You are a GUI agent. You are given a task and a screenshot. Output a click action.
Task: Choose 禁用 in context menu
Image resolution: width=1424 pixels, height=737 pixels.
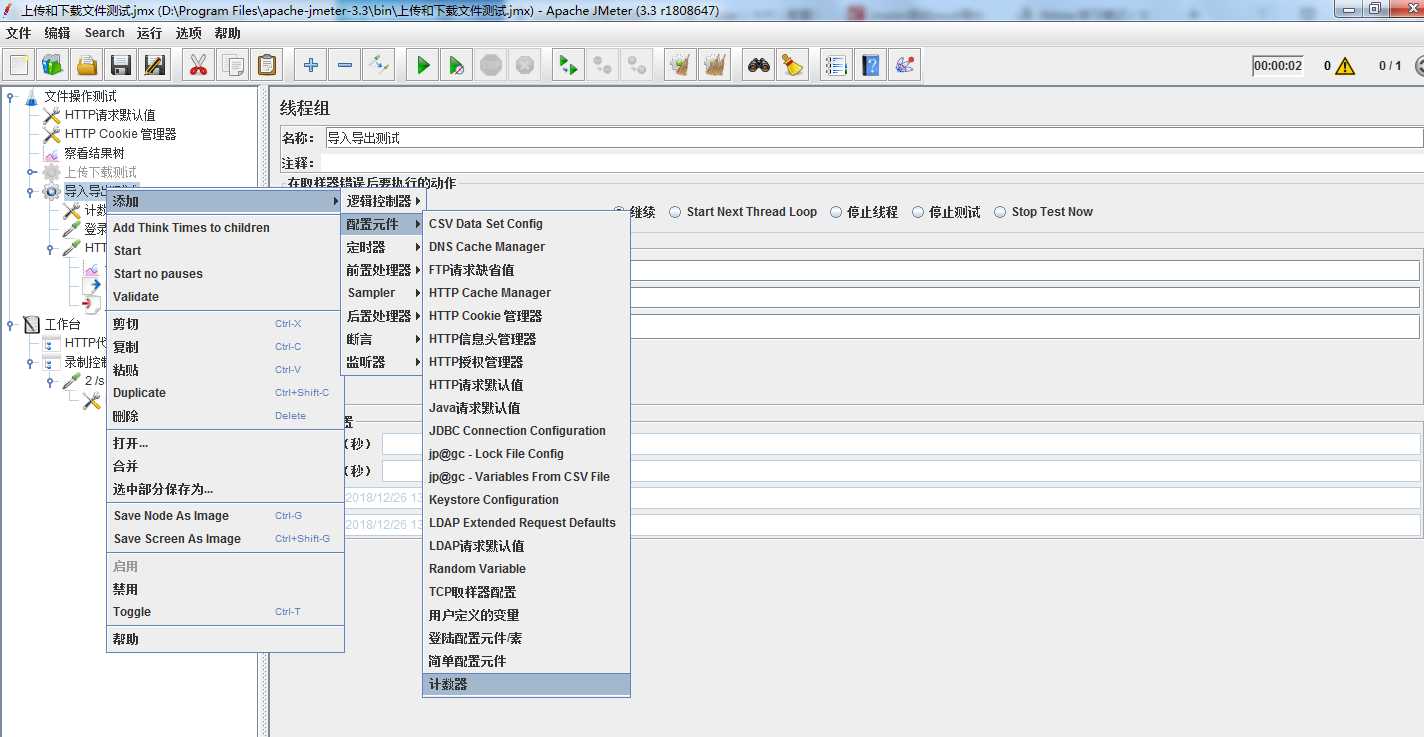225,590
